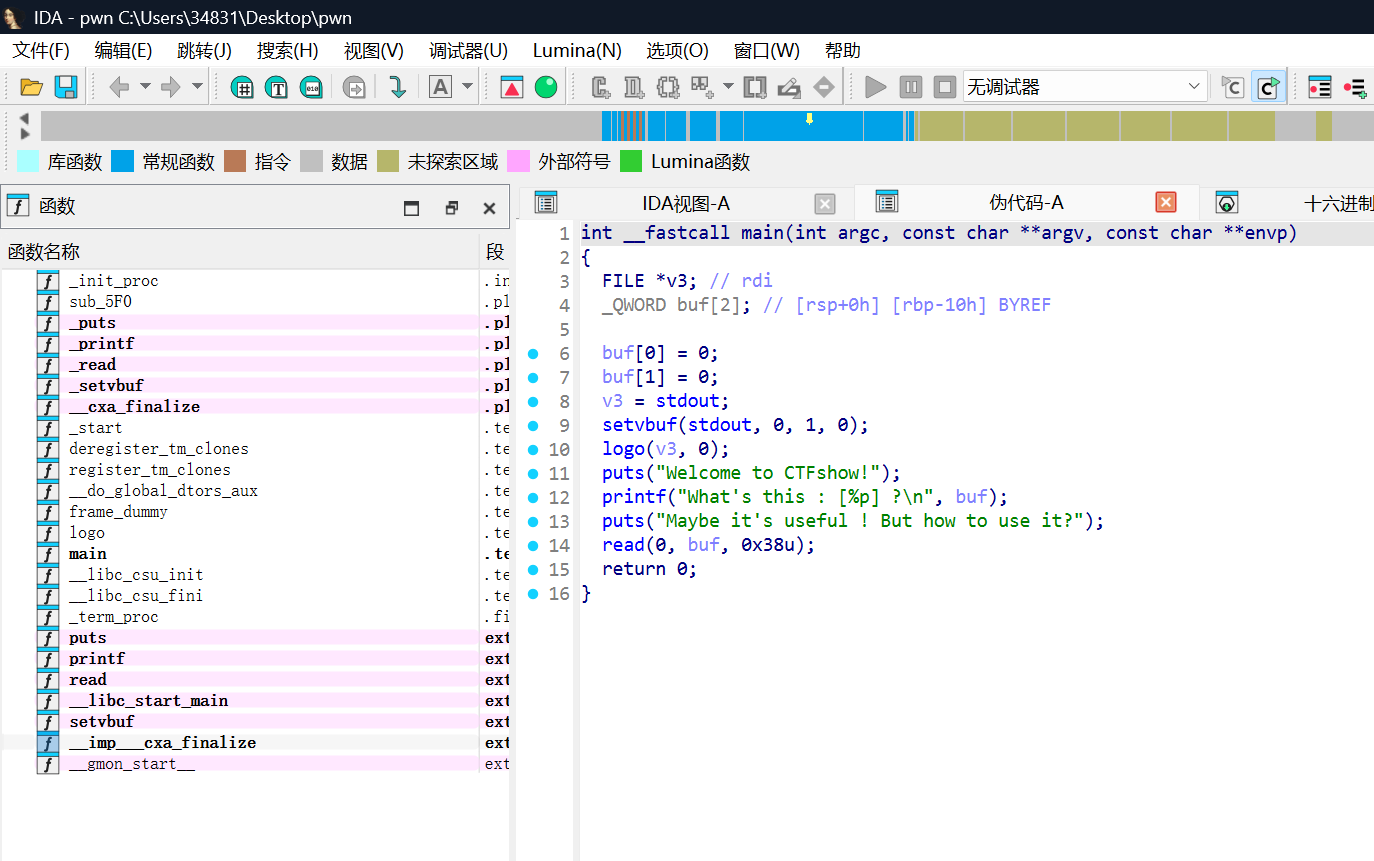Click the D-with-plus toolbar icon

pos(634,87)
